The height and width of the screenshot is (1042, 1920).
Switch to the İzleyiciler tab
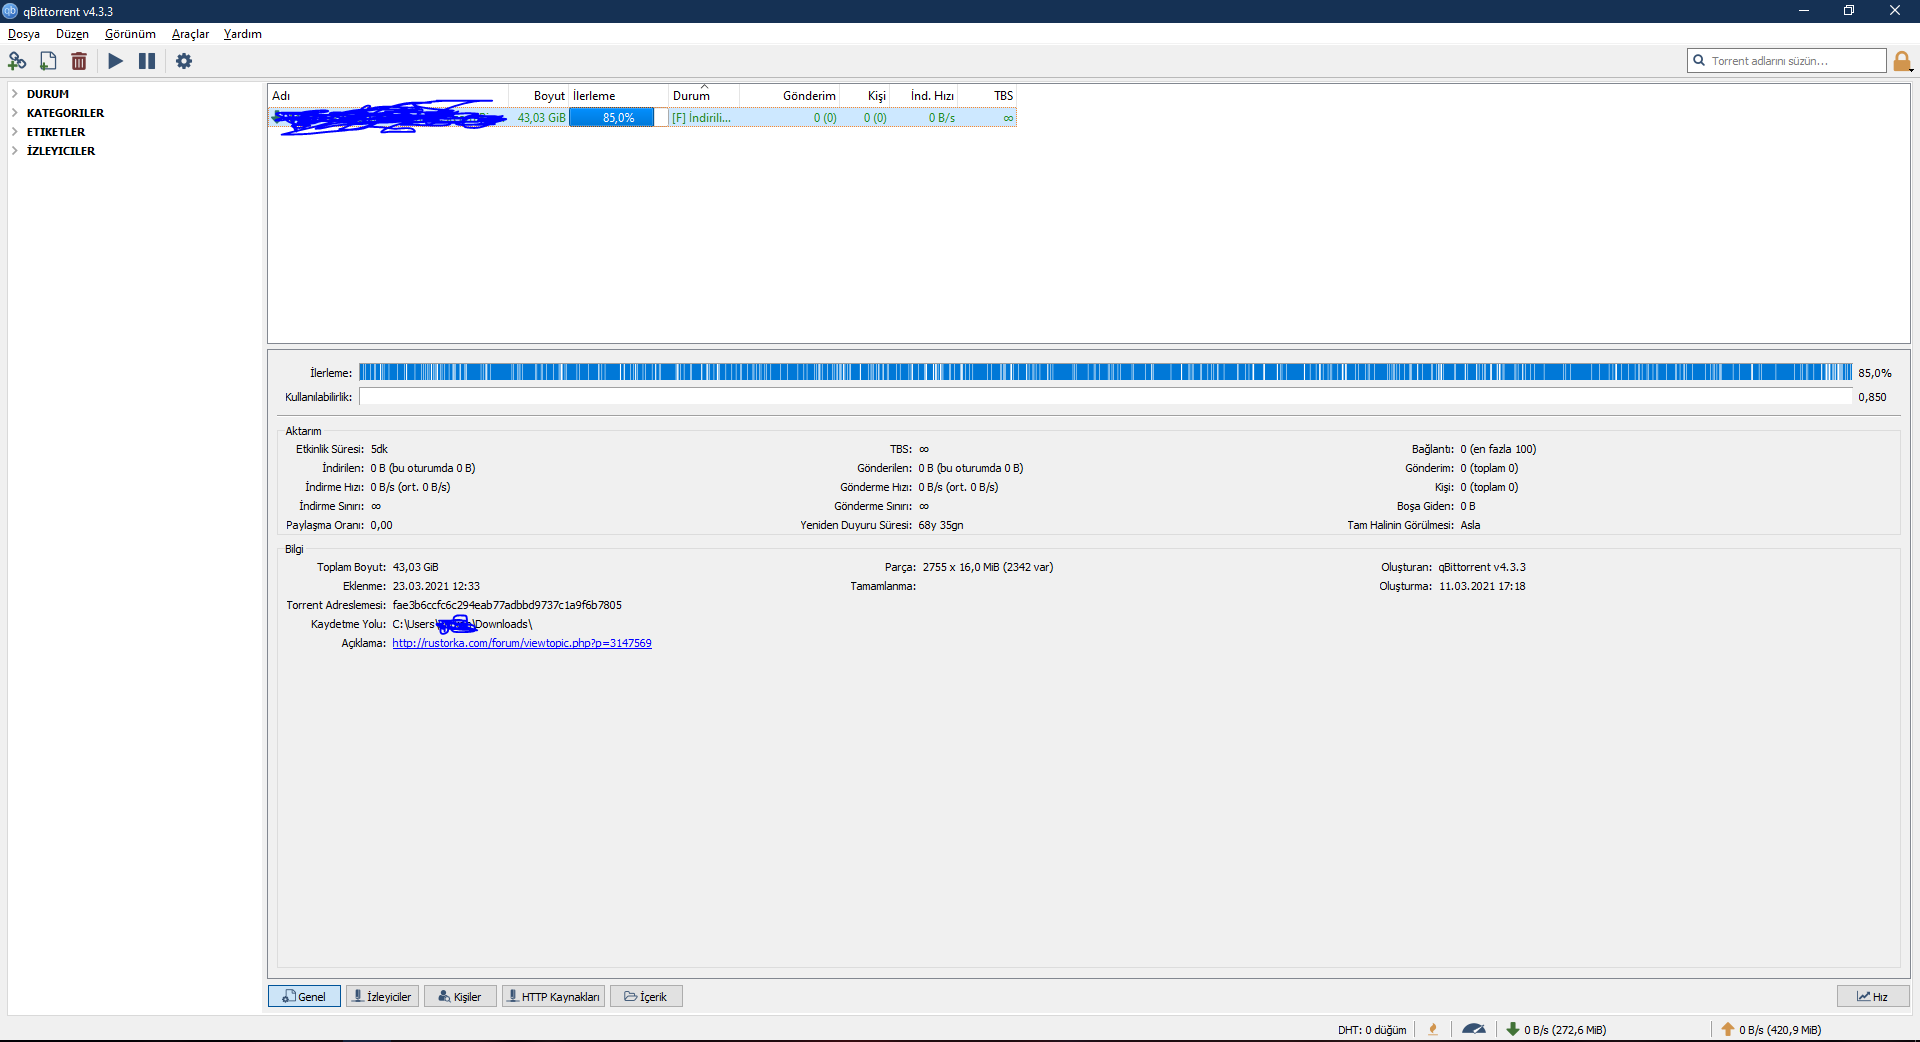(382, 996)
